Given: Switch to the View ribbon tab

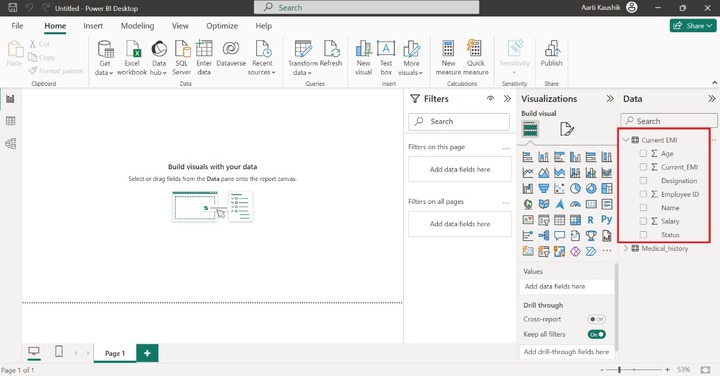Looking at the screenshot, I should coord(180,26).
